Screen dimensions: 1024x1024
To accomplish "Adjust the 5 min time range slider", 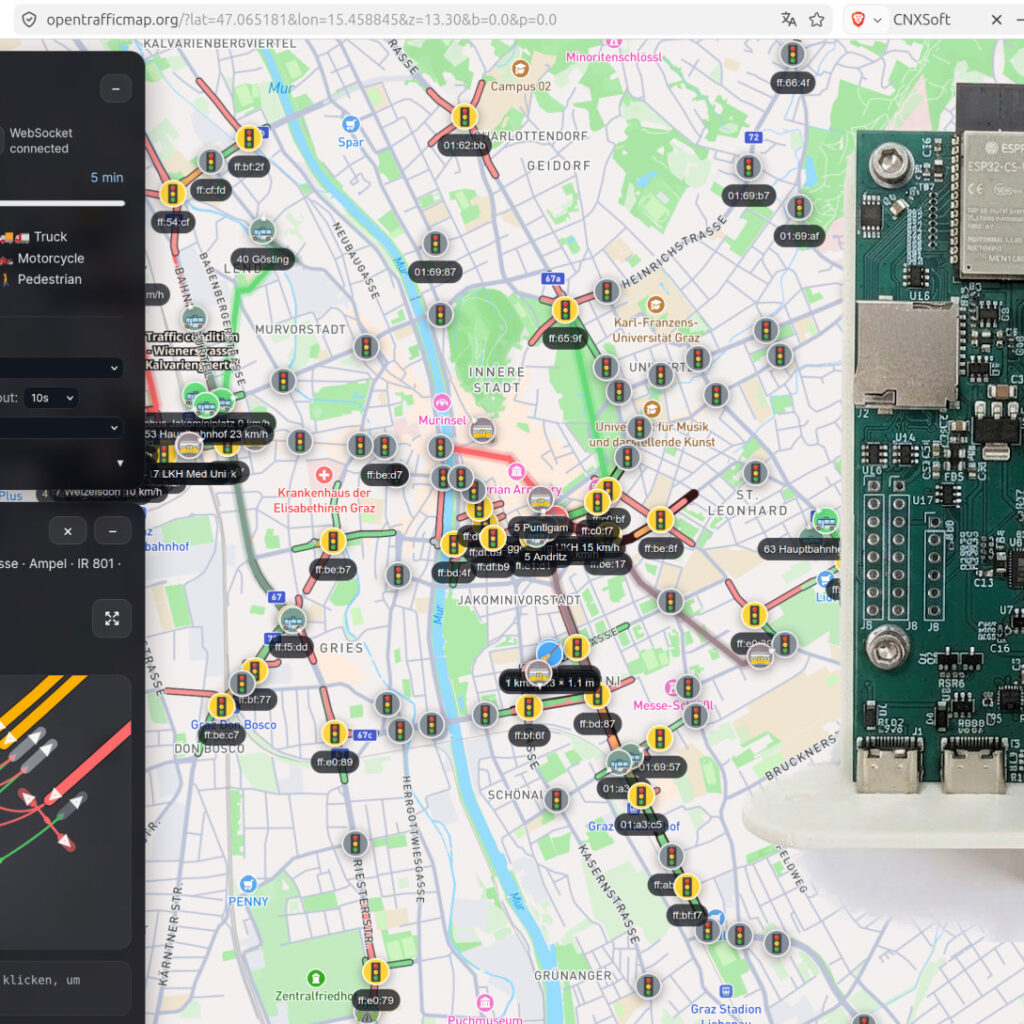I will [62, 203].
